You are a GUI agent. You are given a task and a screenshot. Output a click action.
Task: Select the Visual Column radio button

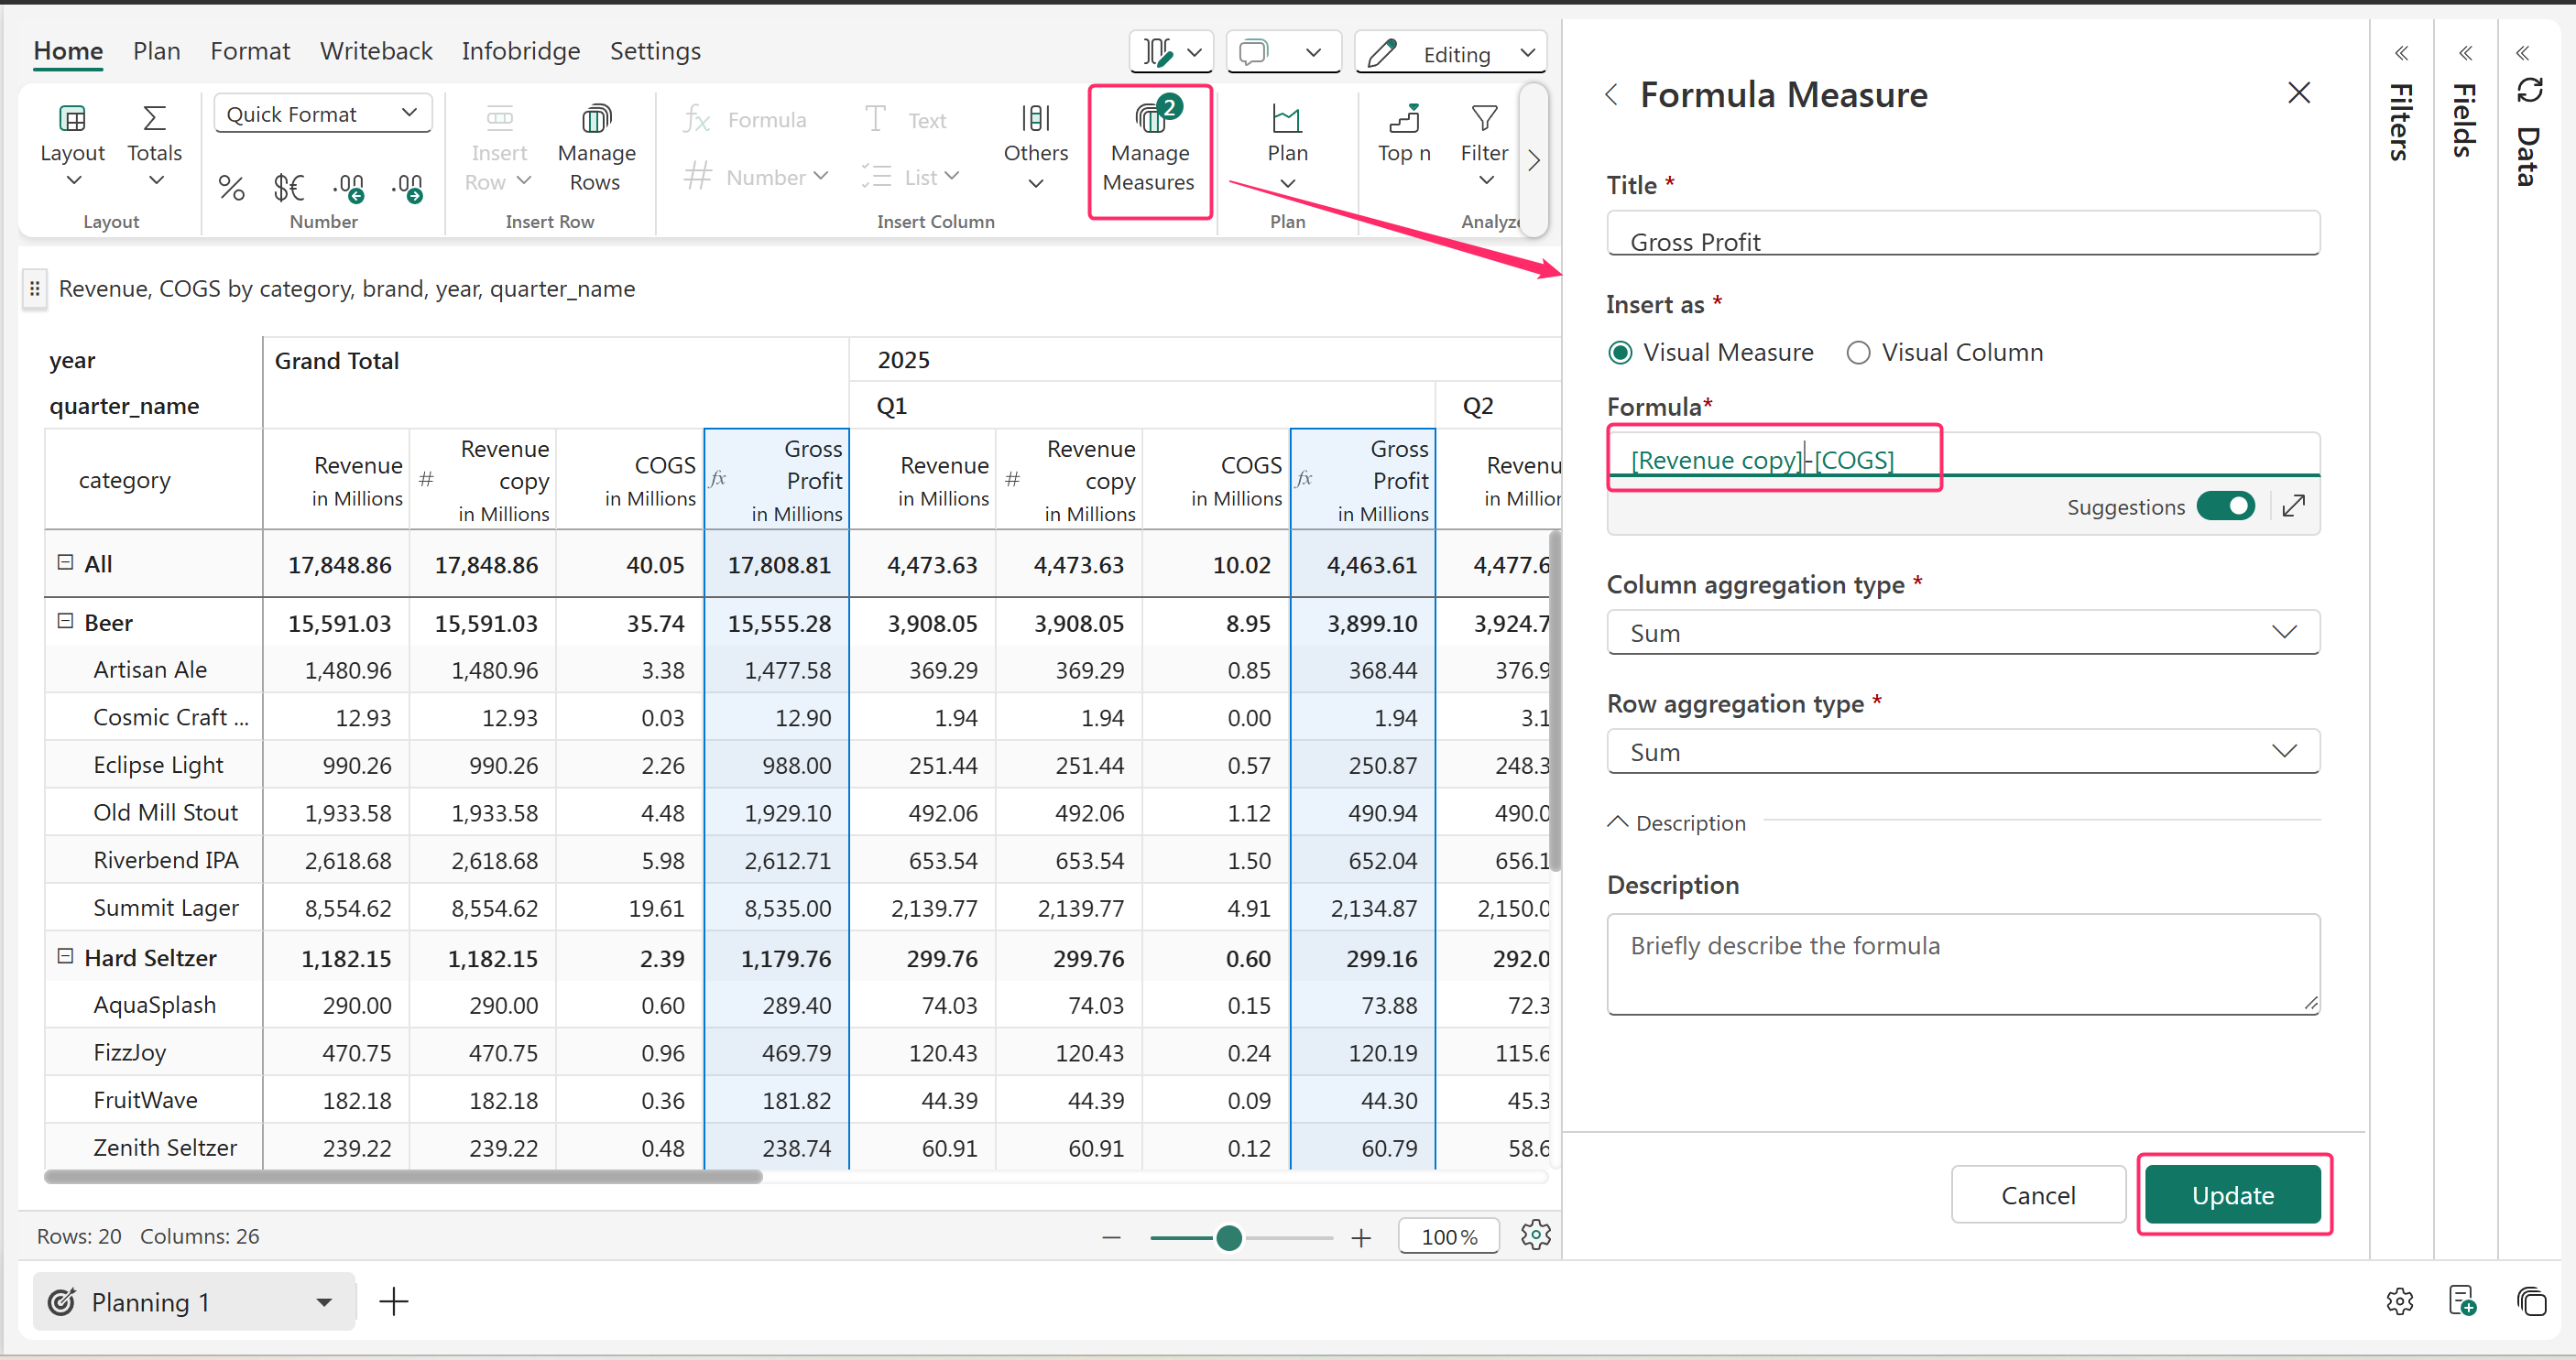tap(1858, 353)
